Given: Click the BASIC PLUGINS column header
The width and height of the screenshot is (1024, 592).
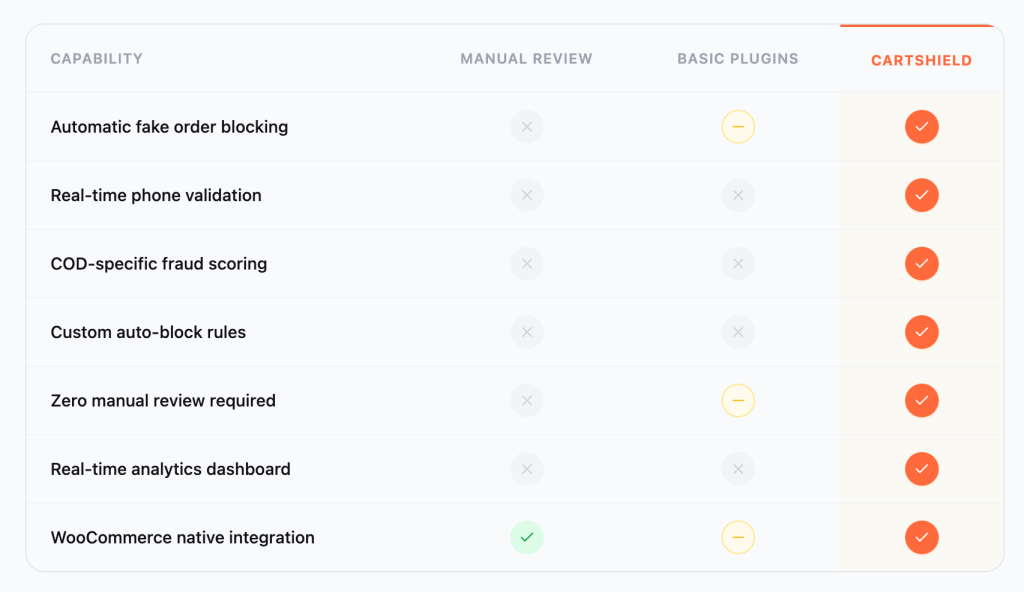Looking at the screenshot, I should 738,59.
